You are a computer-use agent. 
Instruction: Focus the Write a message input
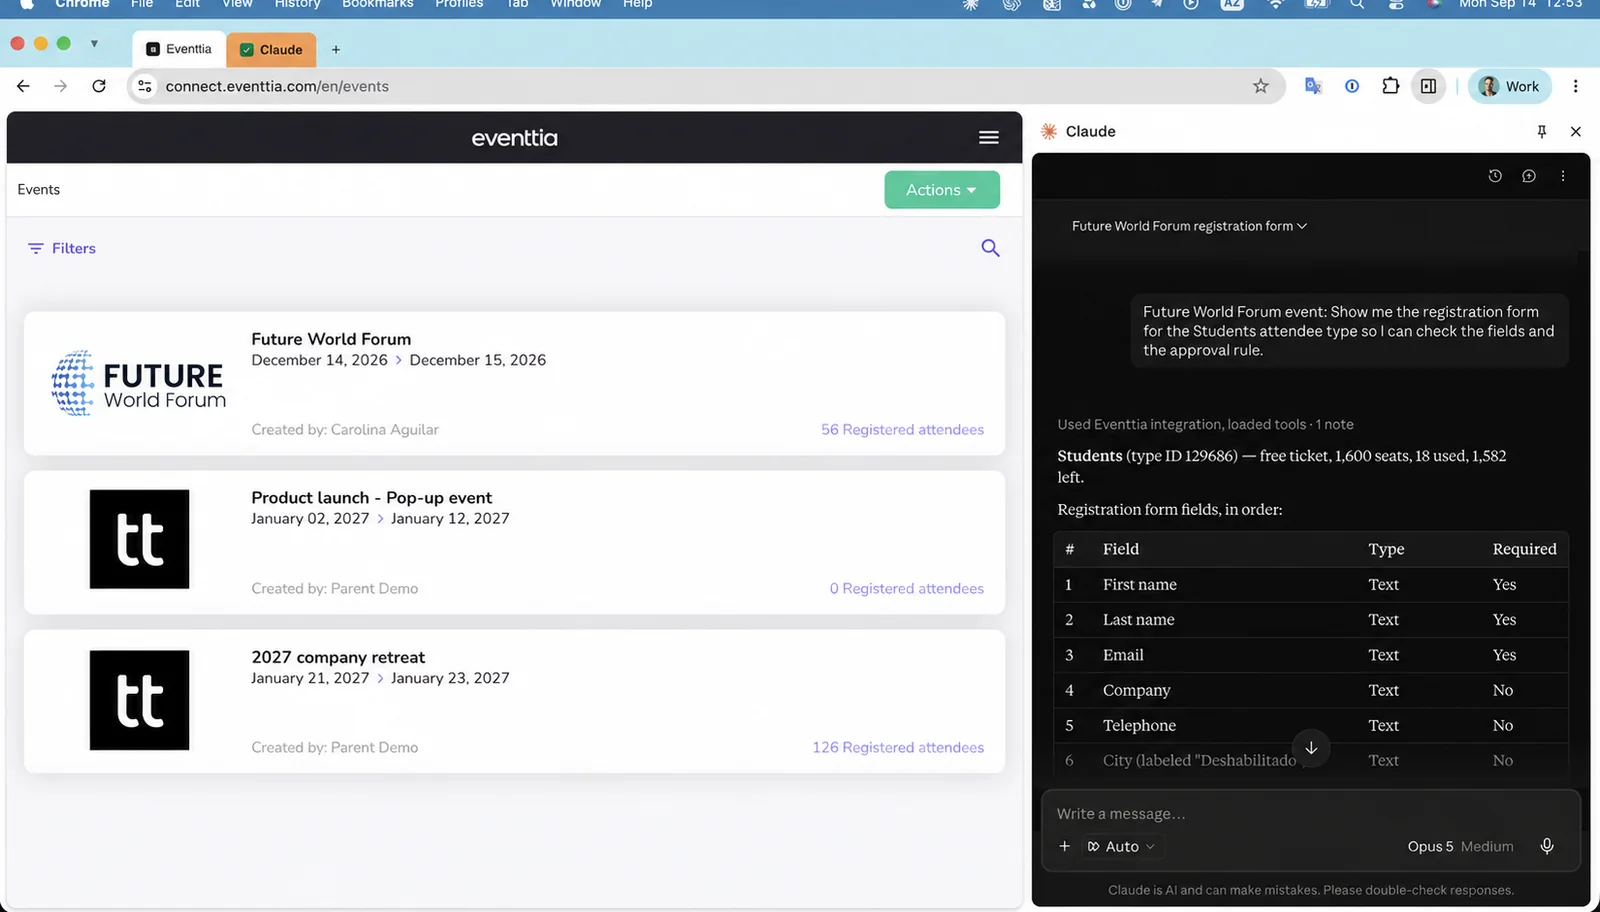pyautogui.click(x=1310, y=814)
